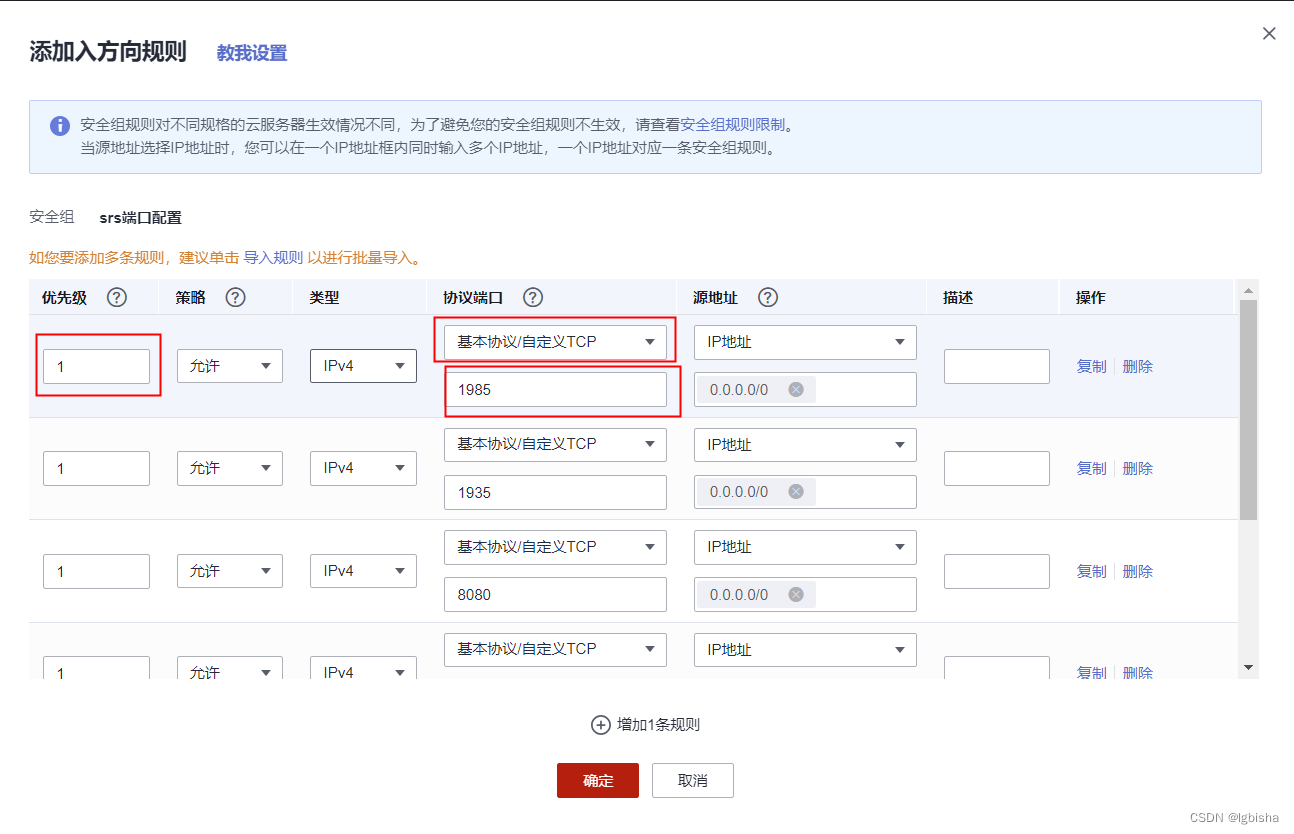Click description field in the 1935 row

(997, 468)
